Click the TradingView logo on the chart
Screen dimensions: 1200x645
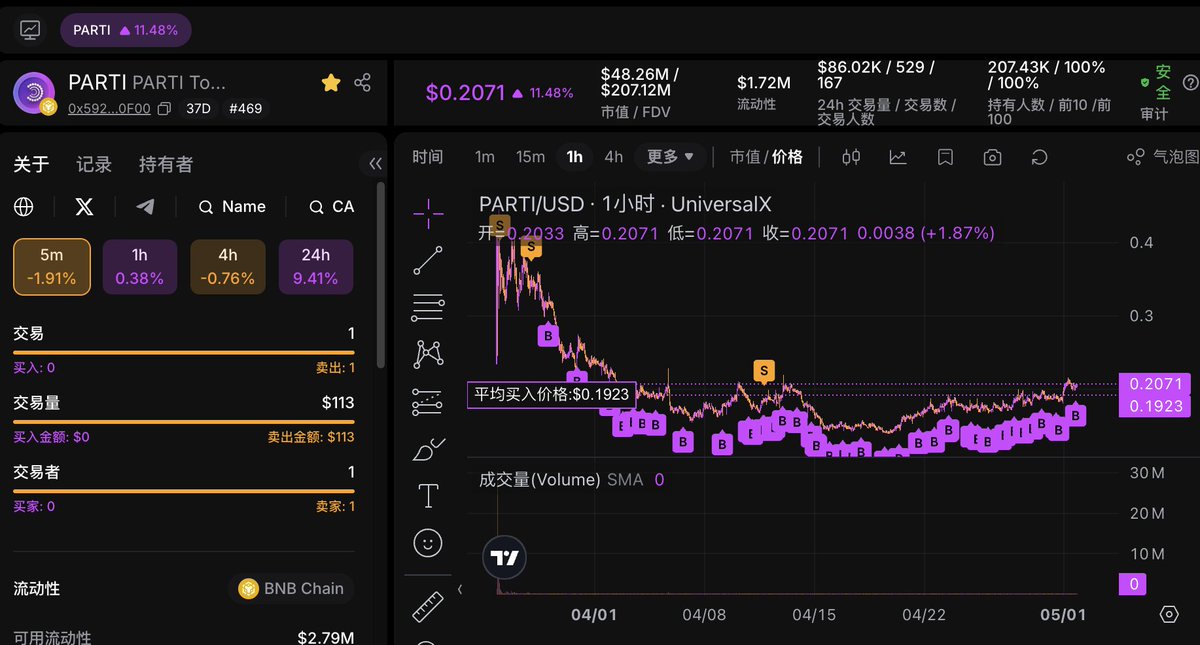(x=505, y=558)
